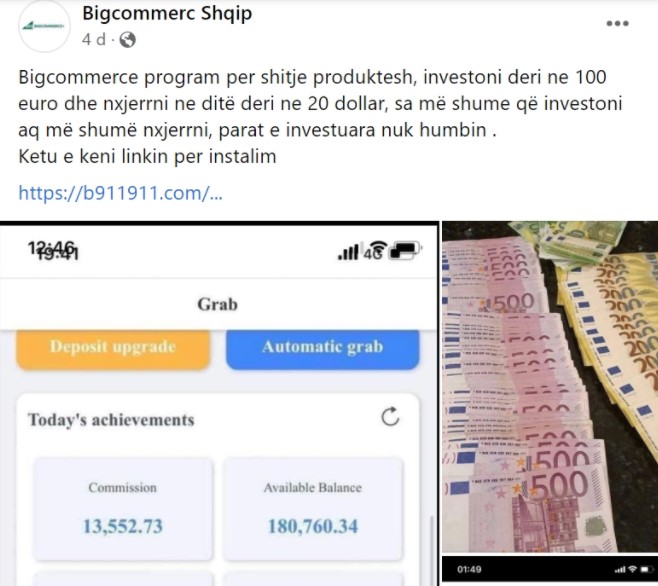Click the refresh icon in Today's achievements
This screenshot has height=586, width=658.
(390, 416)
